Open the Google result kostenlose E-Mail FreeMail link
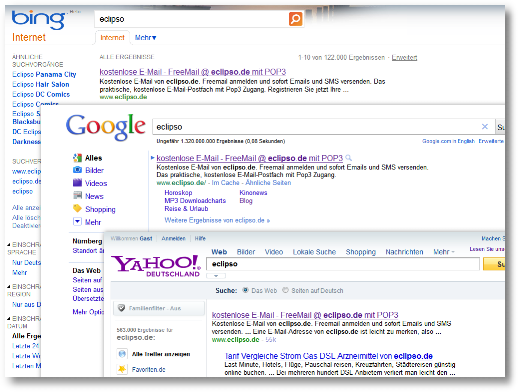Viewport: 520px width, 392px height. tap(250, 158)
